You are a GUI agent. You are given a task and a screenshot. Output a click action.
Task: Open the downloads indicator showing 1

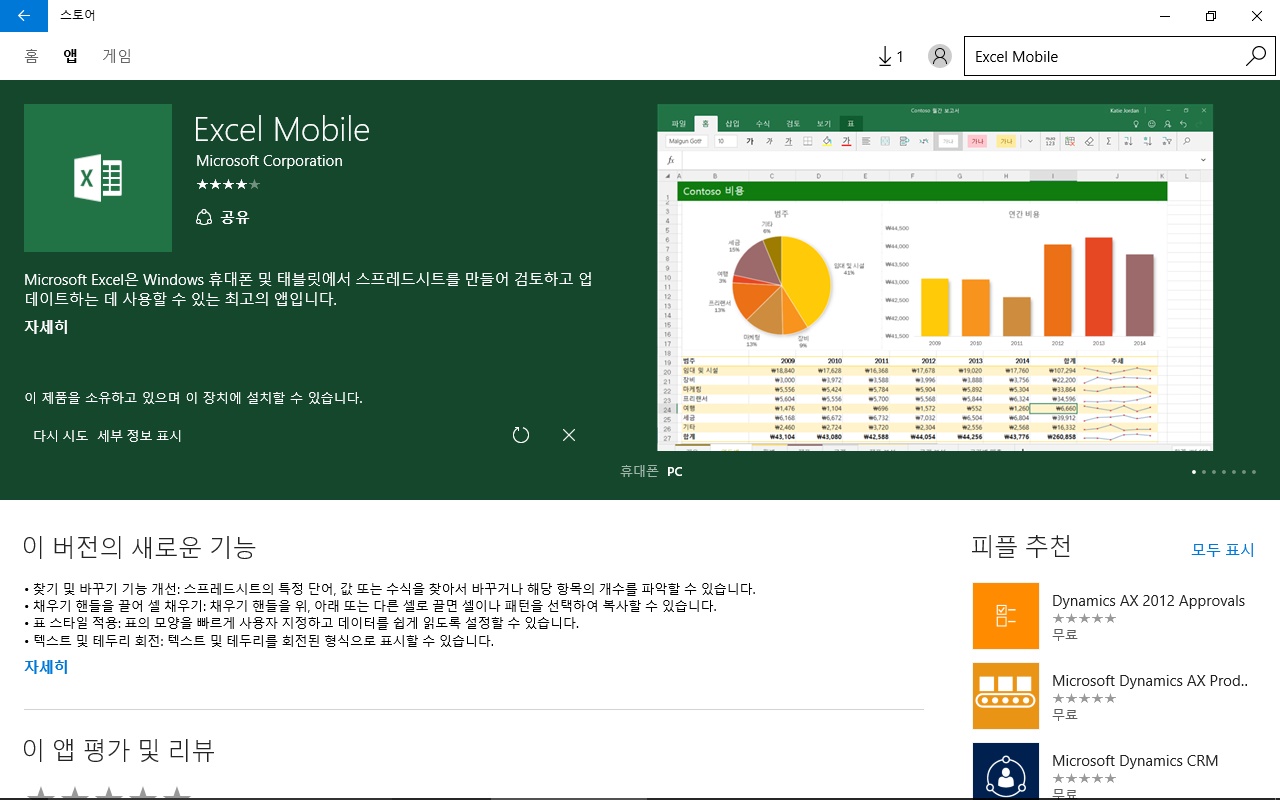pos(890,57)
